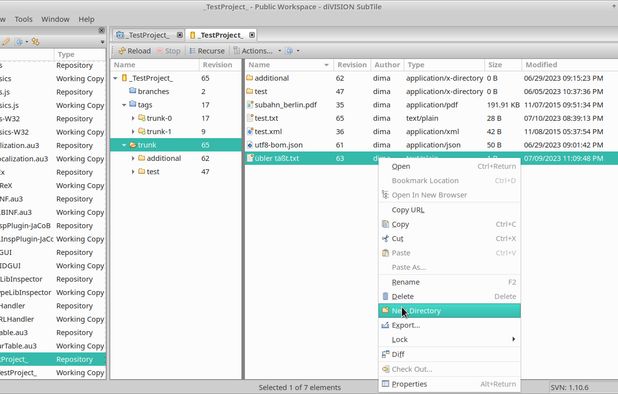
Task: Open the Actions... toolbar menu
Action: click(253, 51)
